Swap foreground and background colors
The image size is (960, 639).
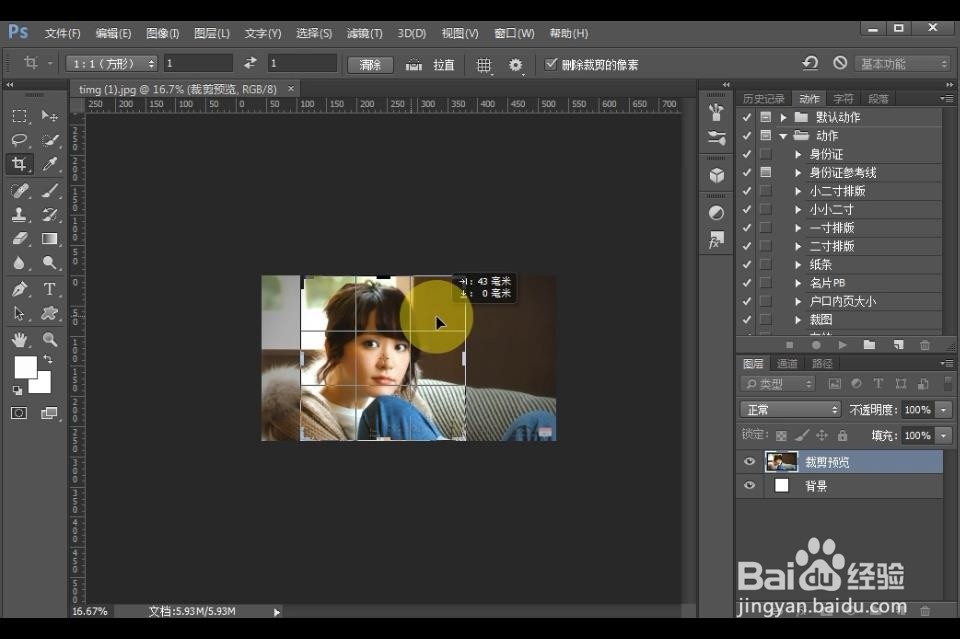[47, 359]
